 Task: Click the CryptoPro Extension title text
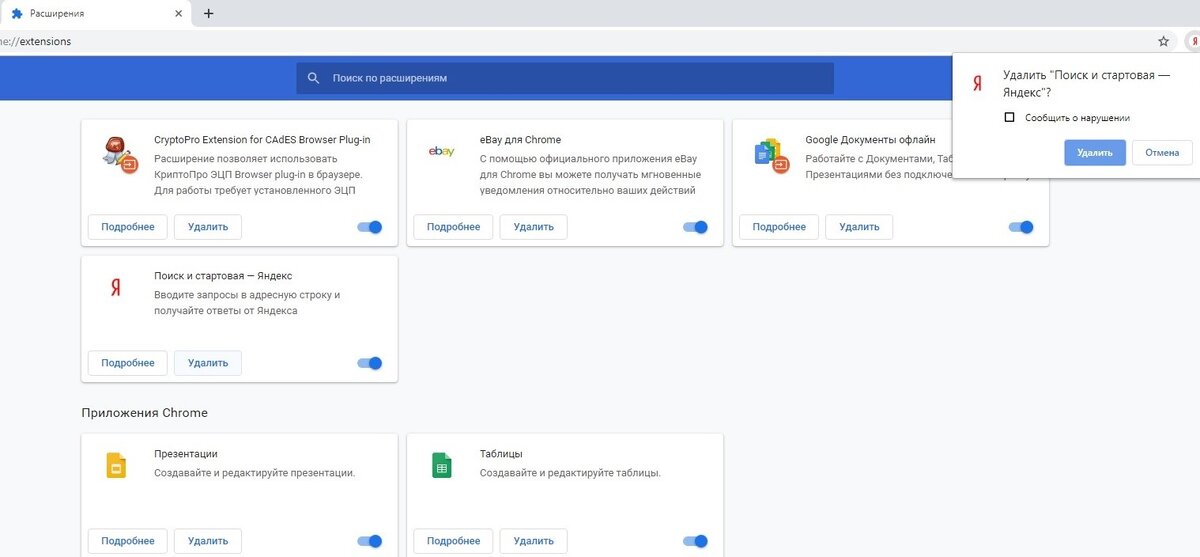coord(262,140)
